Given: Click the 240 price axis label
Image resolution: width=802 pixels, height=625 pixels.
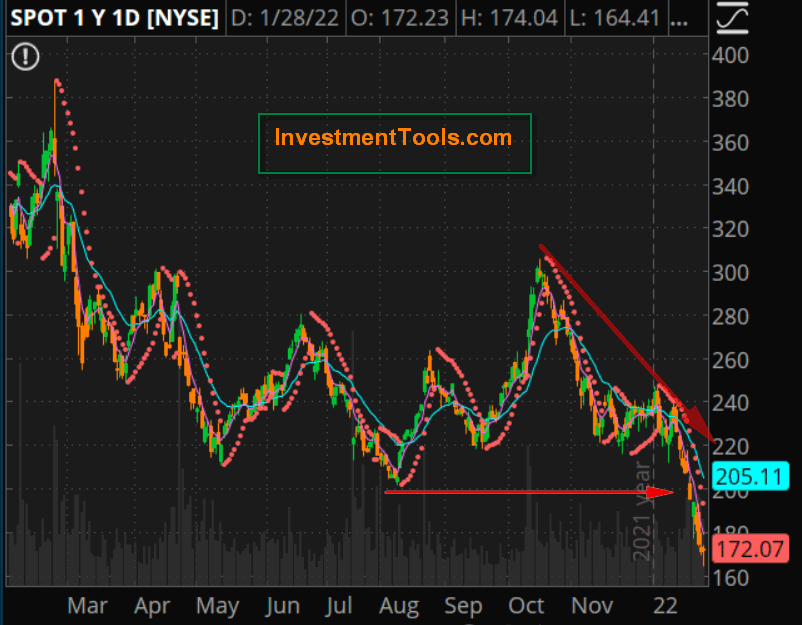Looking at the screenshot, I should (730, 403).
